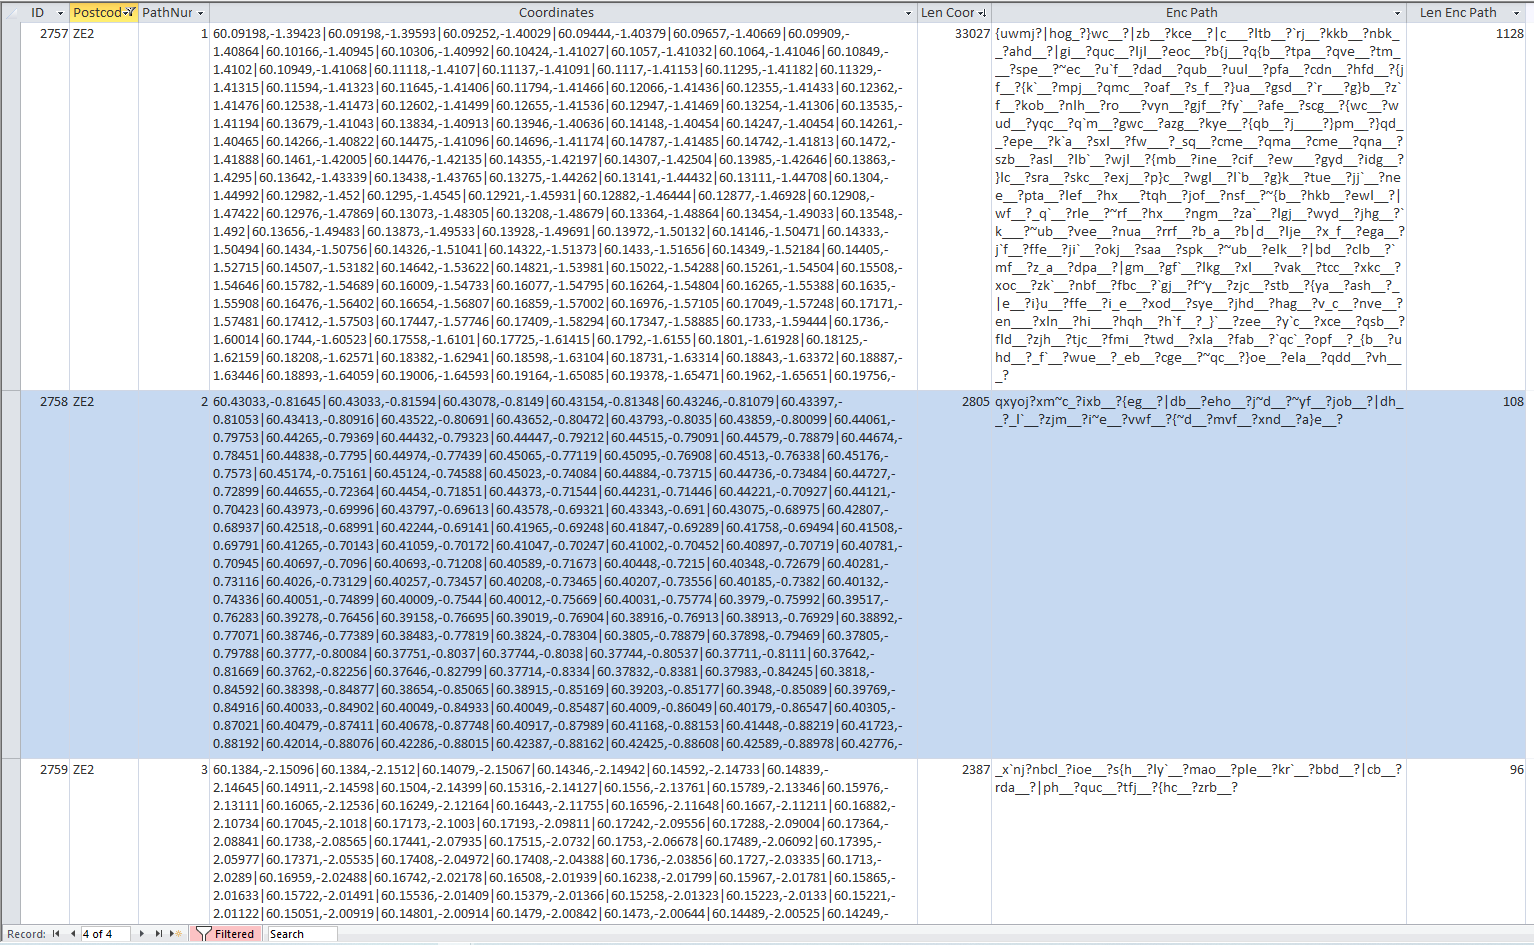Click the Search box
This screenshot has width=1534, height=945.
click(x=301, y=934)
